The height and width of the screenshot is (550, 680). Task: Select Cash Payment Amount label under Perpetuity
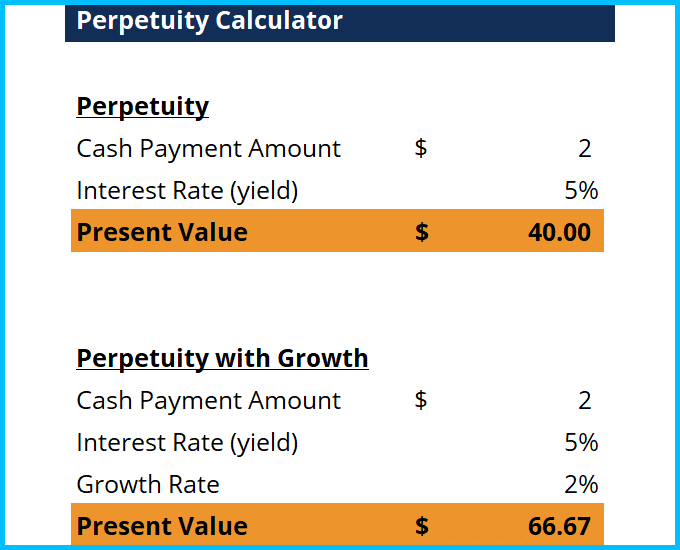tap(208, 149)
